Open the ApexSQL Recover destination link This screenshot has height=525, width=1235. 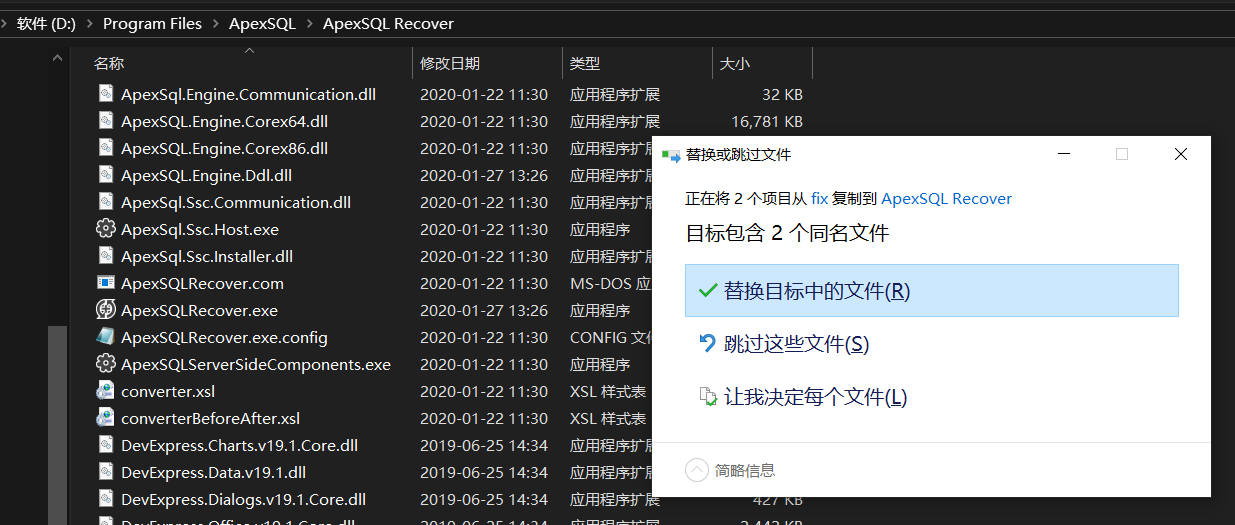coord(946,199)
